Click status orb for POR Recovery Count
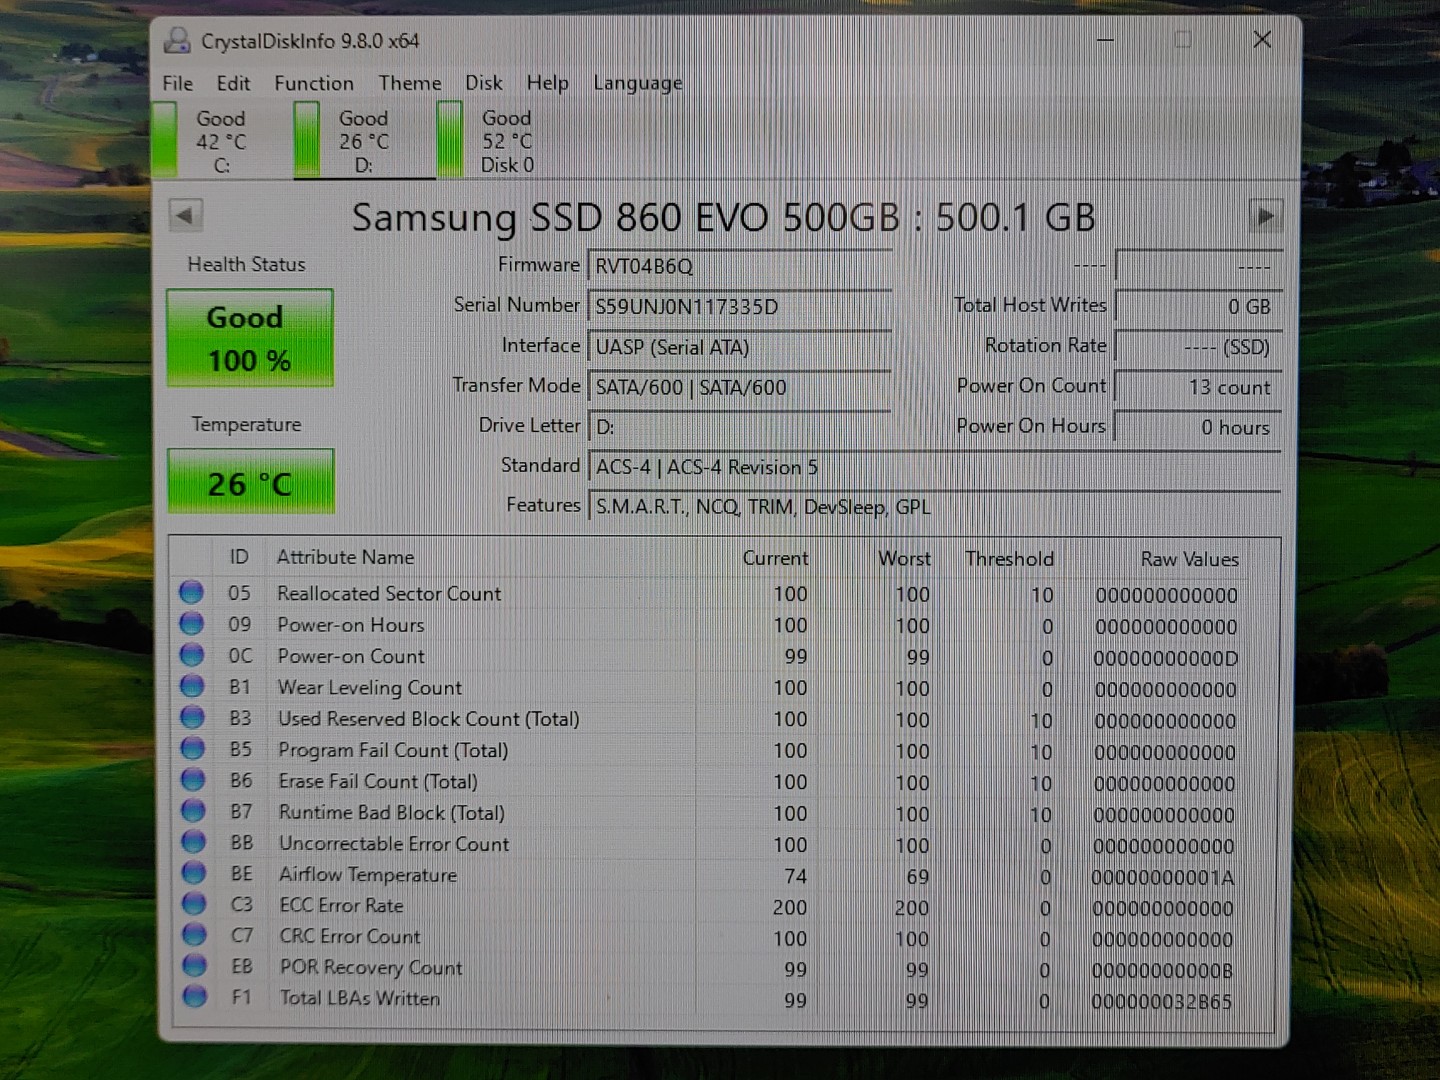 [194, 966]
